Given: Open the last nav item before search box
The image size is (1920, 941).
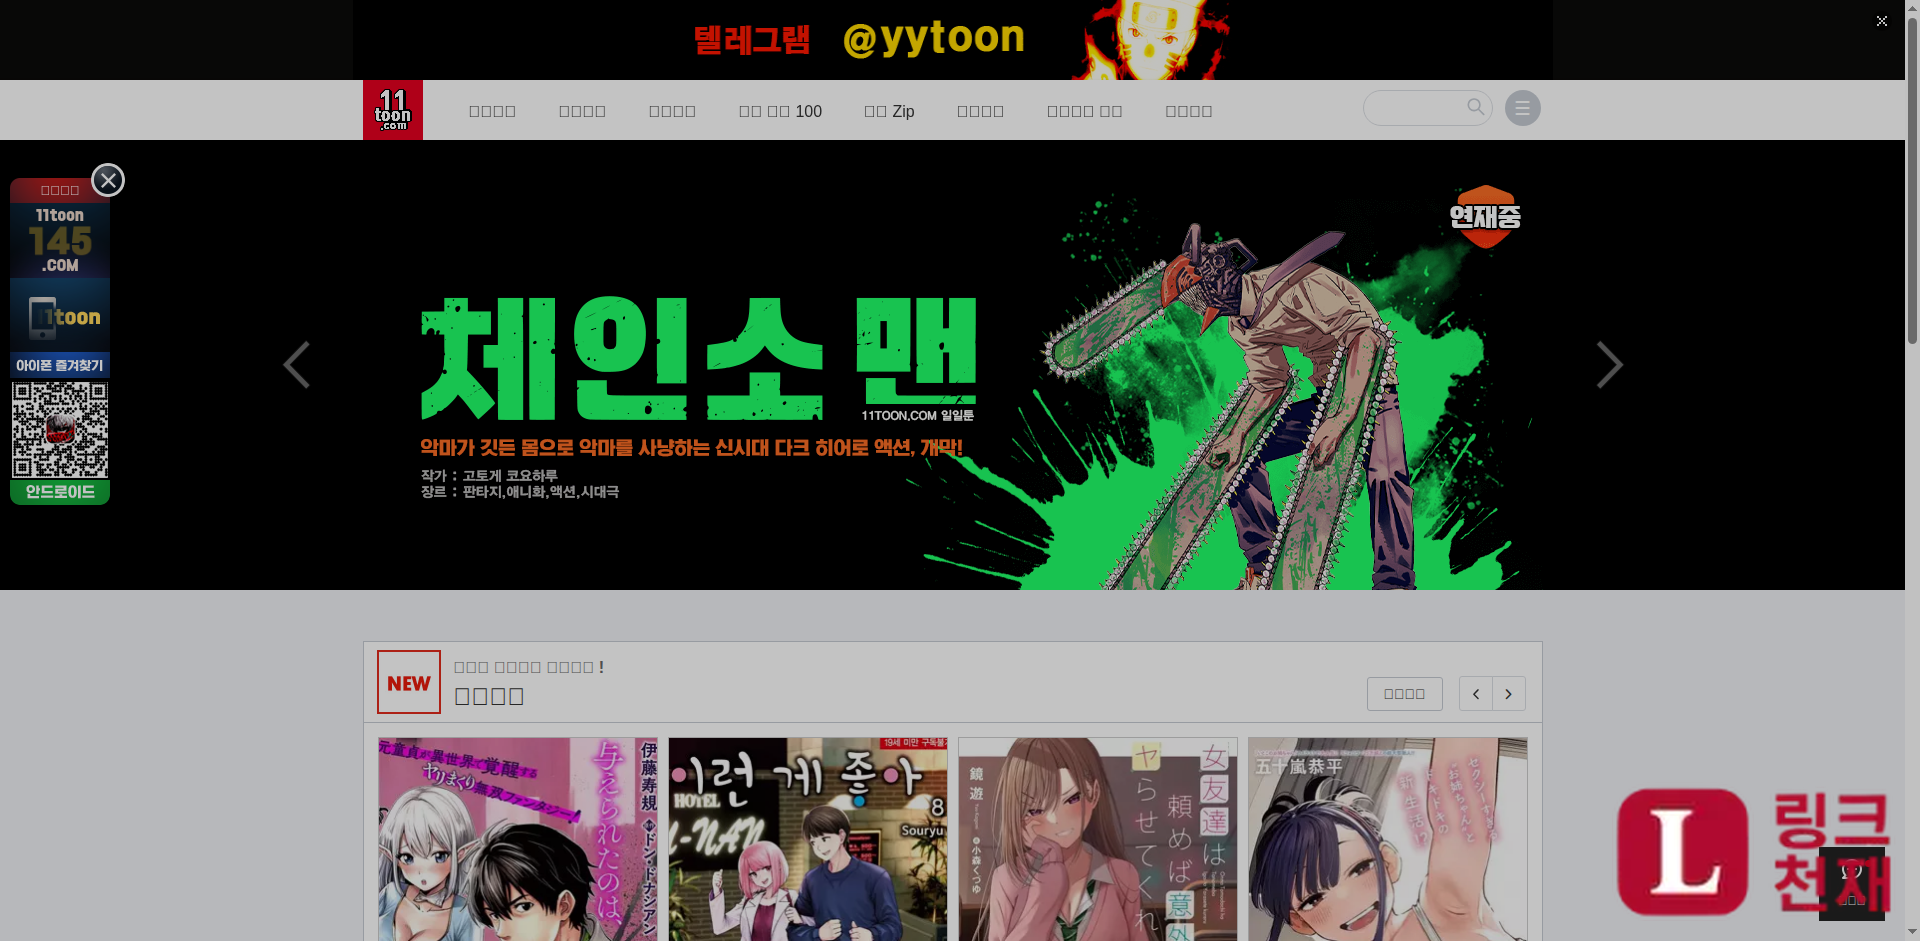Looking at the screenshot, I should 1188,111.
